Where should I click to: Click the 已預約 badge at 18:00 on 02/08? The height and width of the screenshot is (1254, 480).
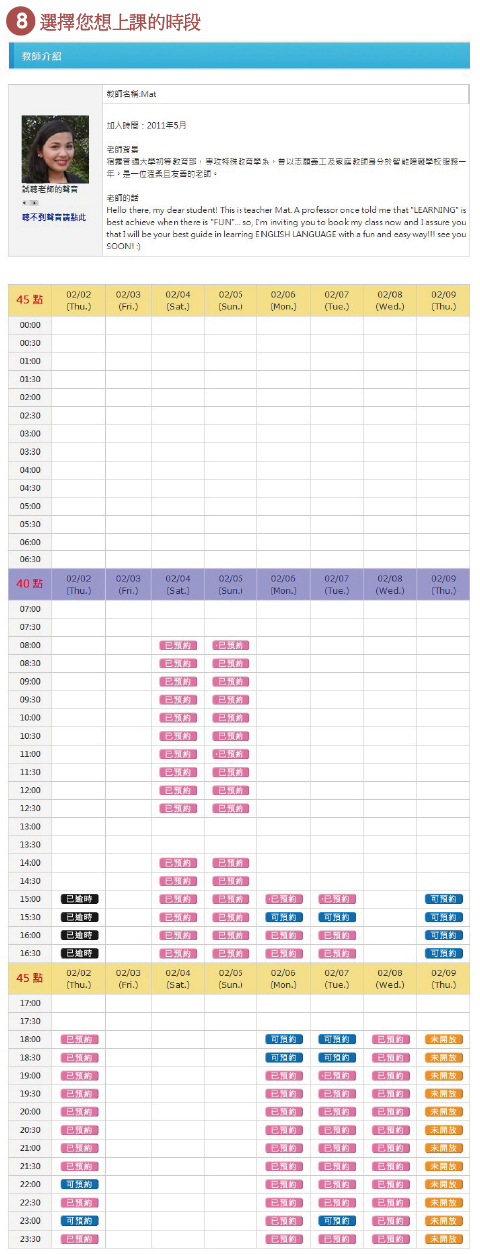pyautogui.click(x=391, y=1039)
